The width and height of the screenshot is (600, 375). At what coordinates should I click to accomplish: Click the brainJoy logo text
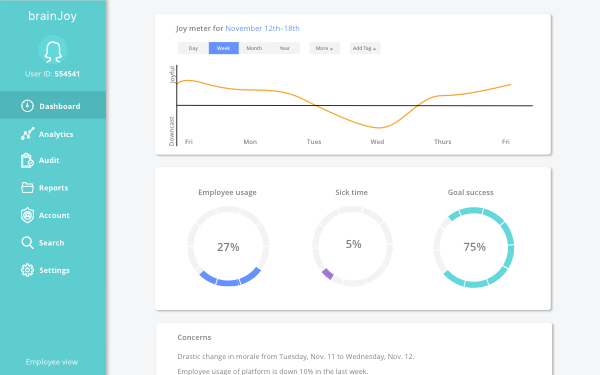pos(52,16)
